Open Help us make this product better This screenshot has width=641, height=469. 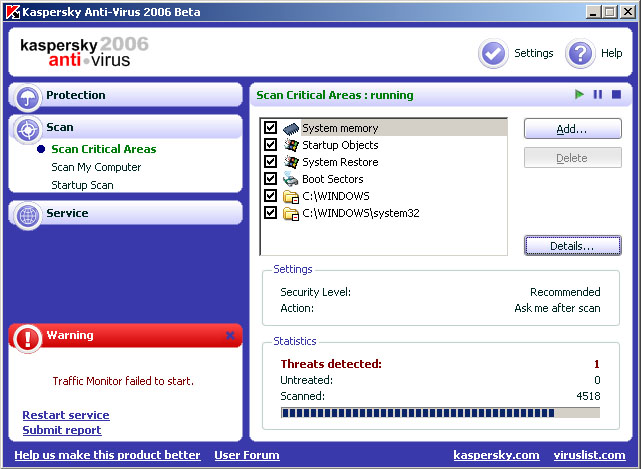107,455
